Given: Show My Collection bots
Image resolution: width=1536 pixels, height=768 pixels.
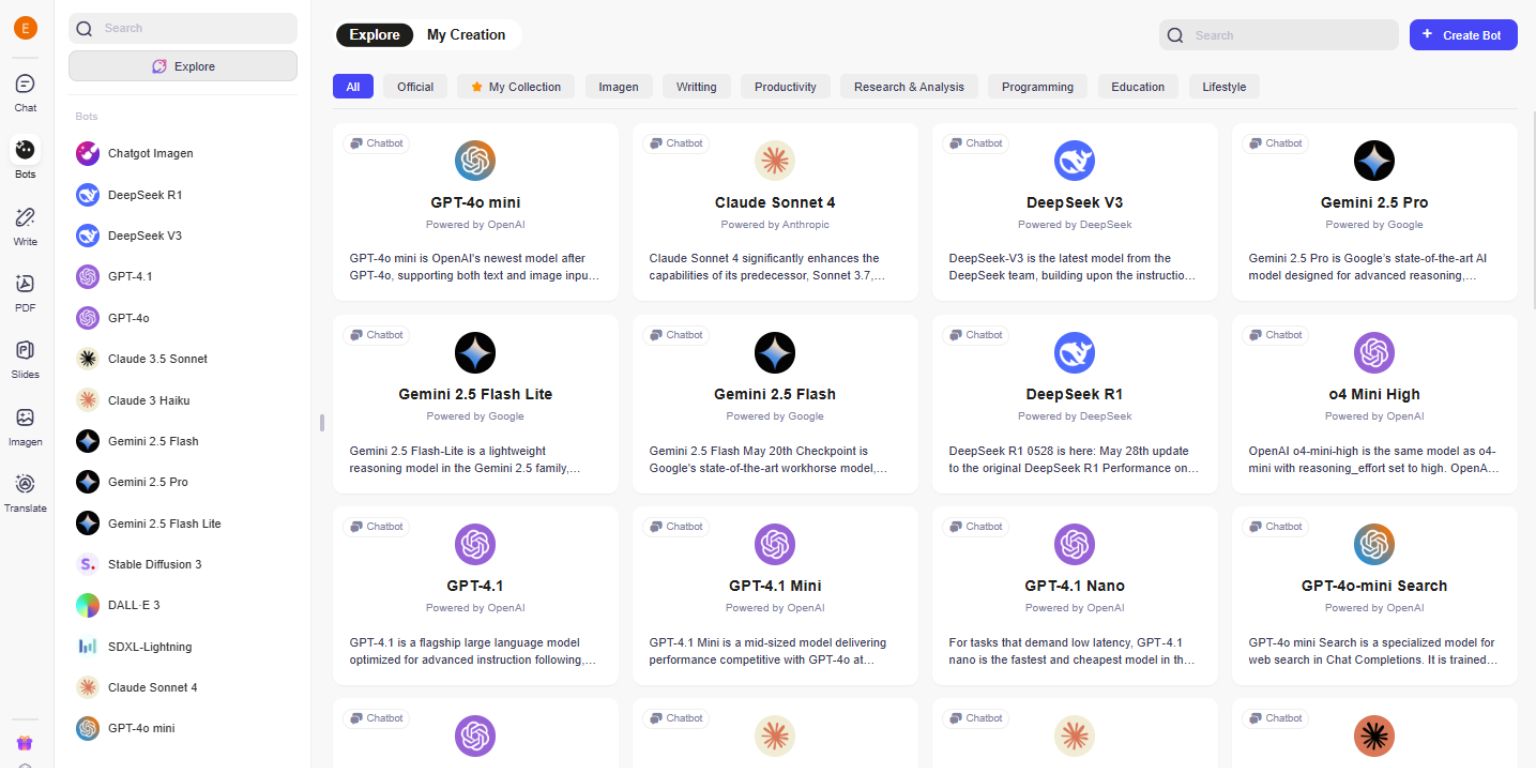Looking at the screenshot, I should [516, 87].
